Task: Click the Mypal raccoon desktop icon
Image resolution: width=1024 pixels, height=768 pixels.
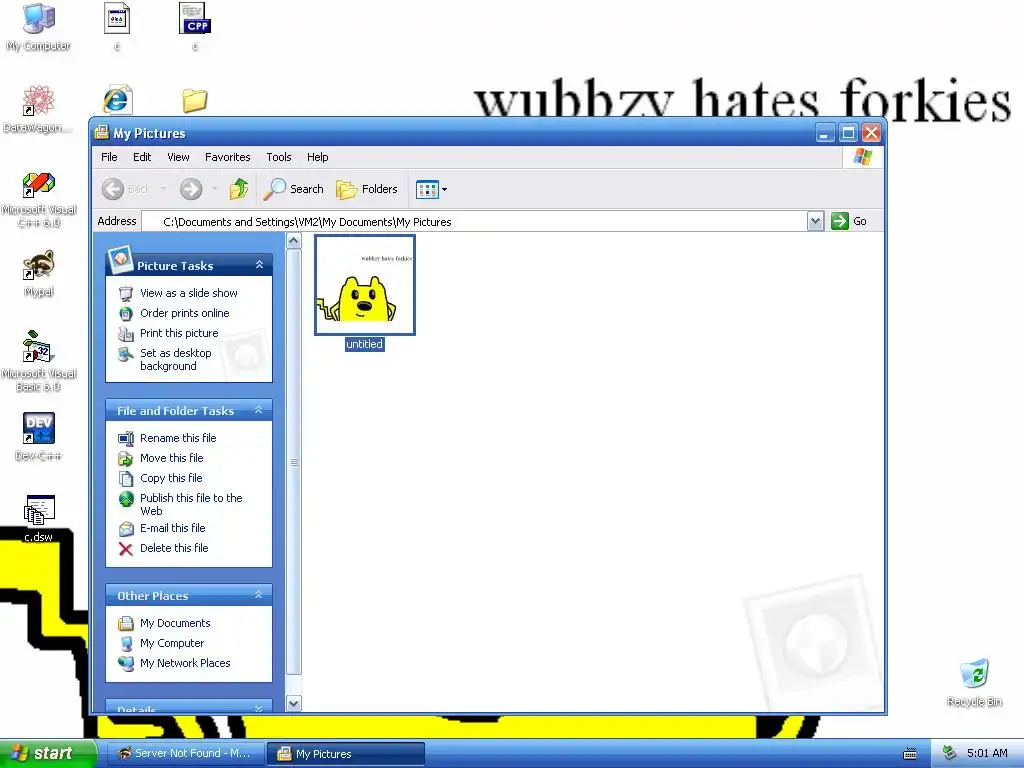Action: point(39,274)
